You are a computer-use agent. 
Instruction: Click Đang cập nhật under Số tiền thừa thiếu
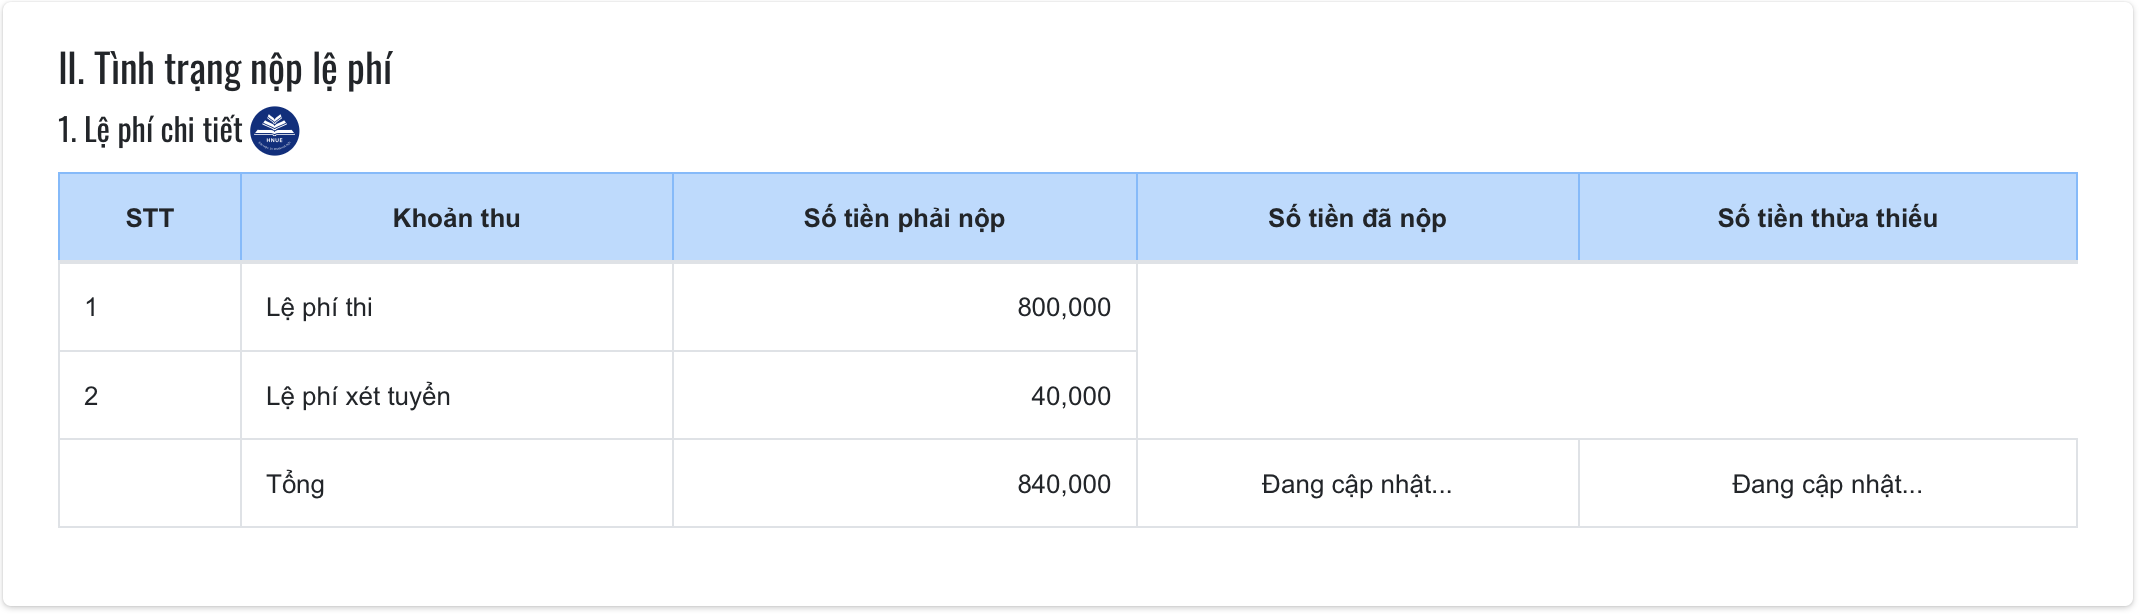[1827, 484]
